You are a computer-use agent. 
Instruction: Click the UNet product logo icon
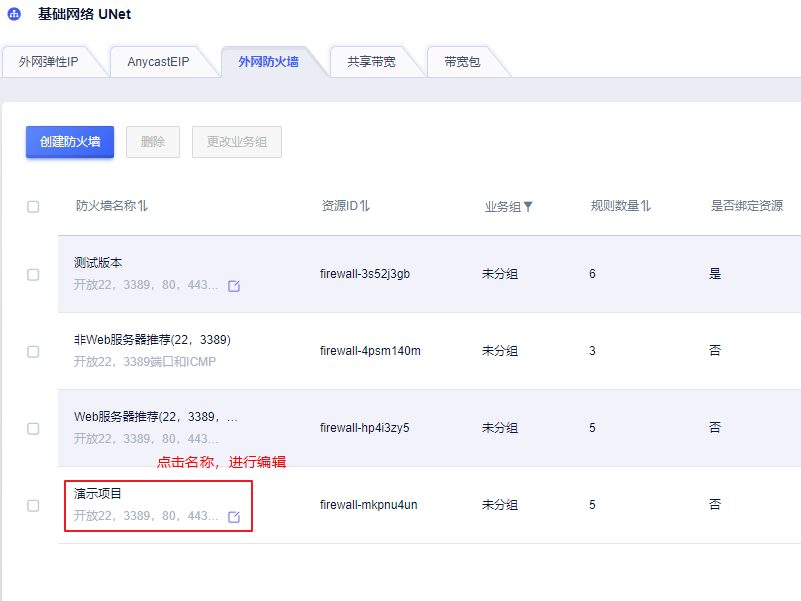pos(14,14)
